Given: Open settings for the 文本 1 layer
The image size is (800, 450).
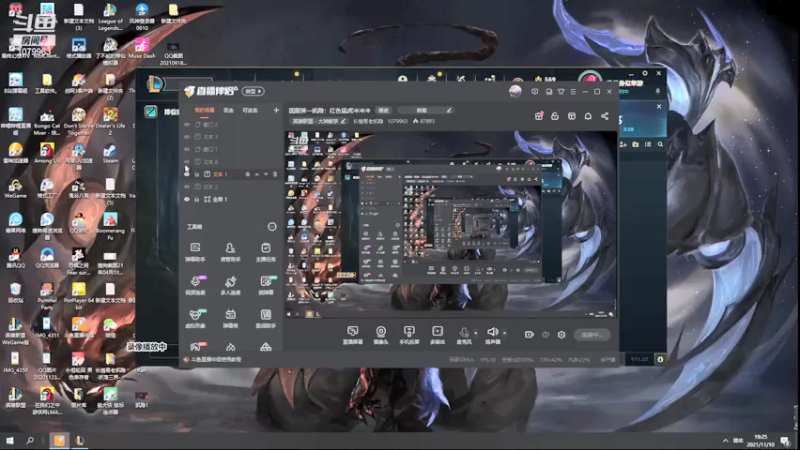Looking at the screenshot, I should [x=247, y=174].
